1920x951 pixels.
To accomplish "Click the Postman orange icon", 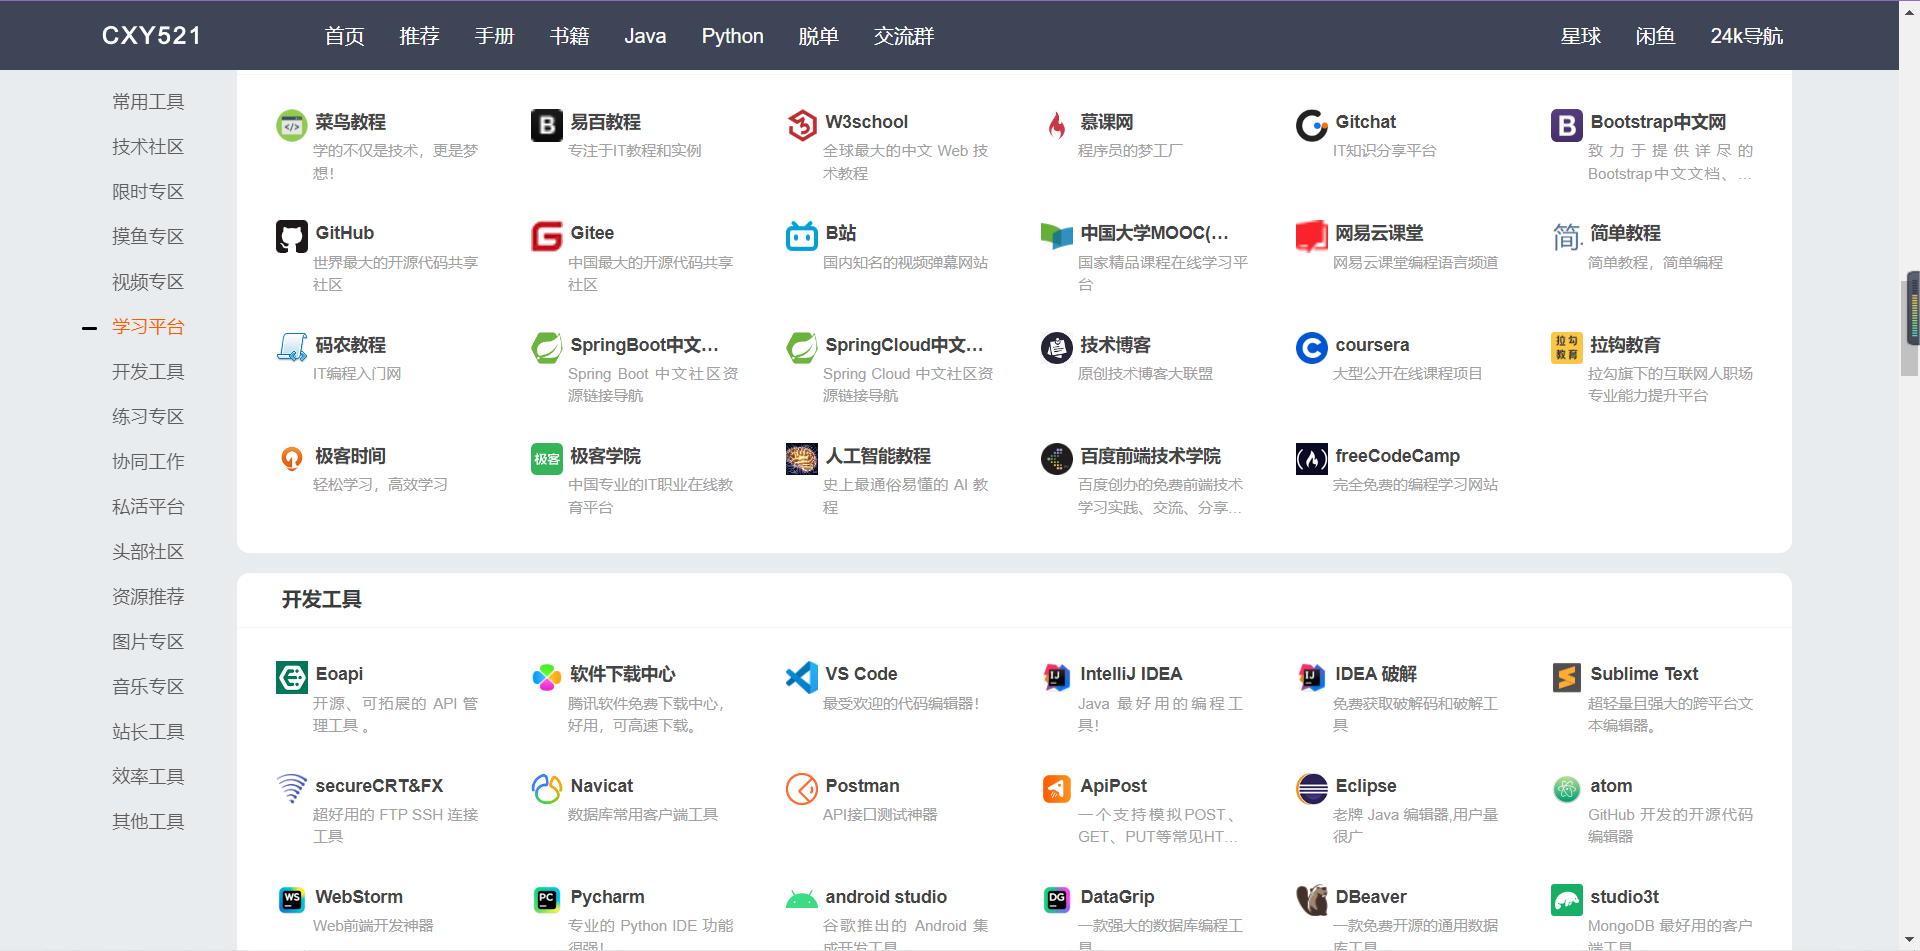I will pyautogui.click(x=802, y=789).
